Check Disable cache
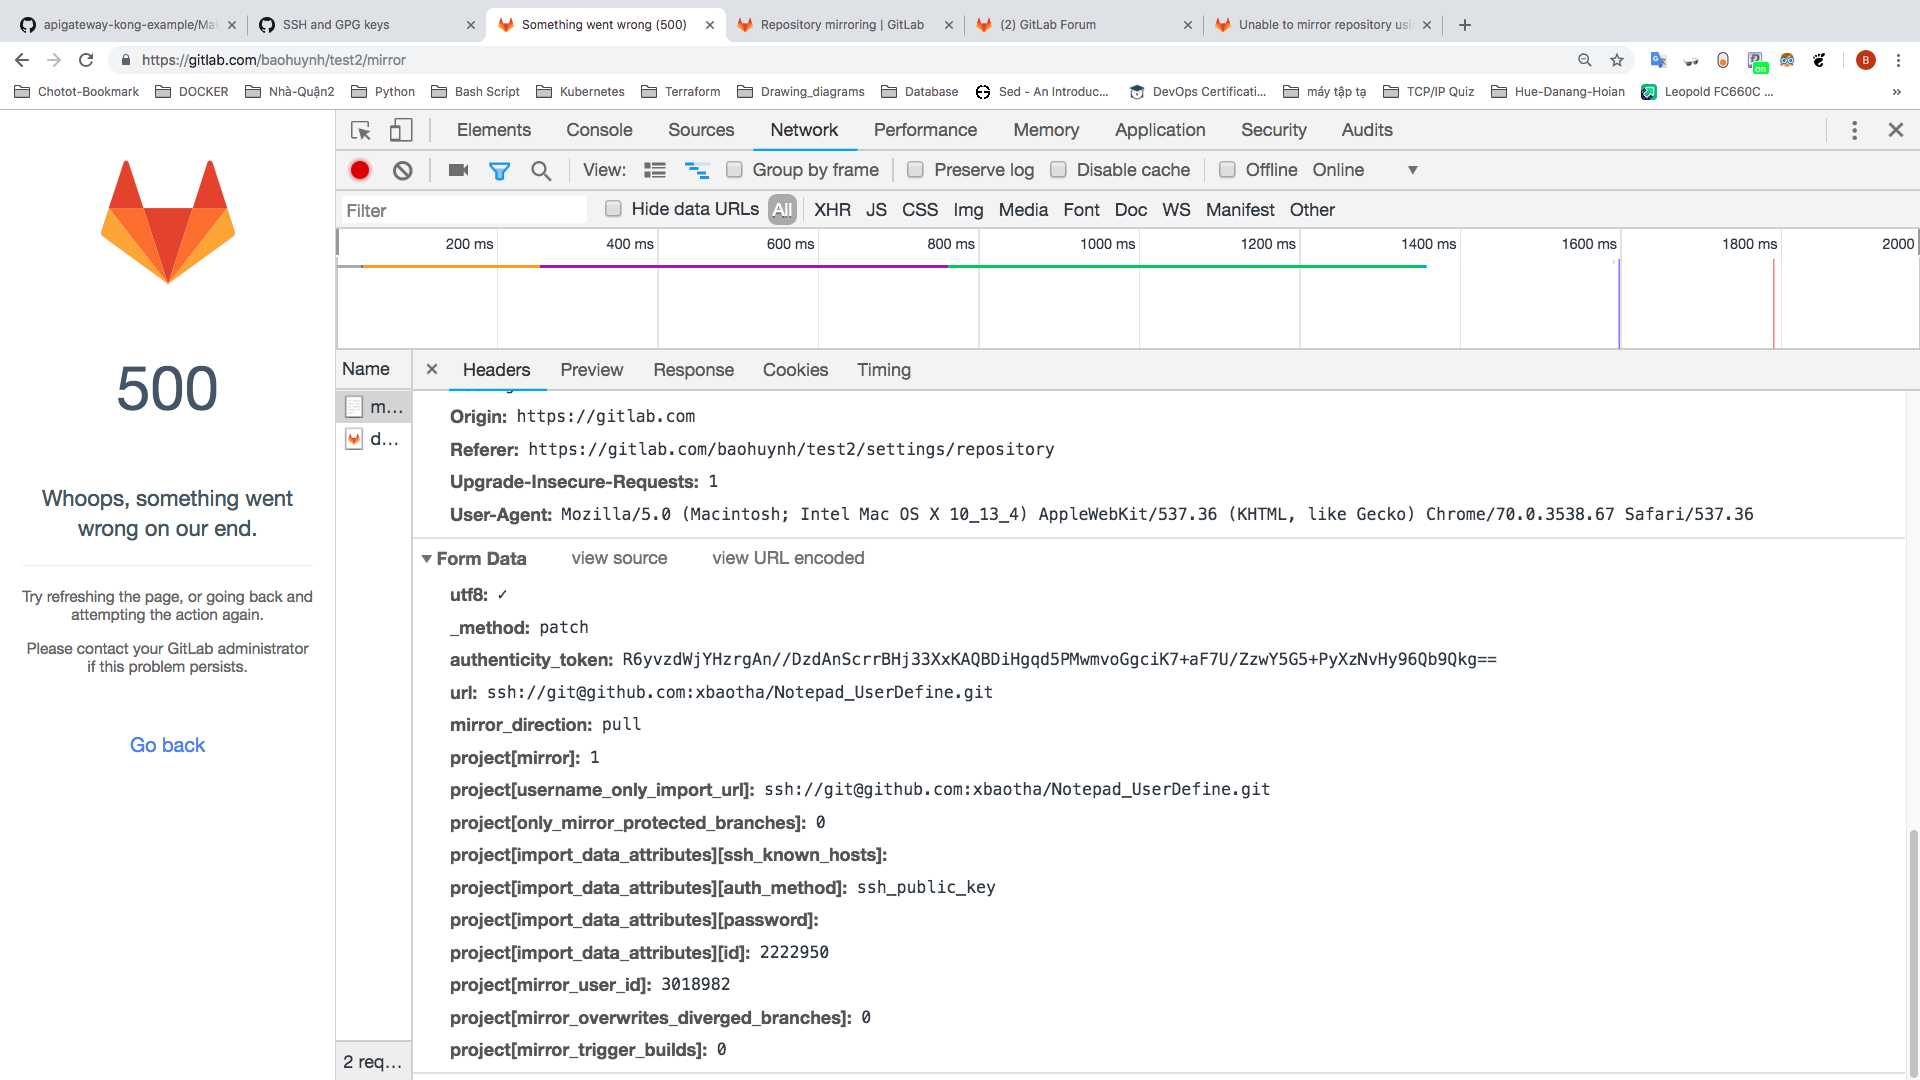 (1059, 170)
